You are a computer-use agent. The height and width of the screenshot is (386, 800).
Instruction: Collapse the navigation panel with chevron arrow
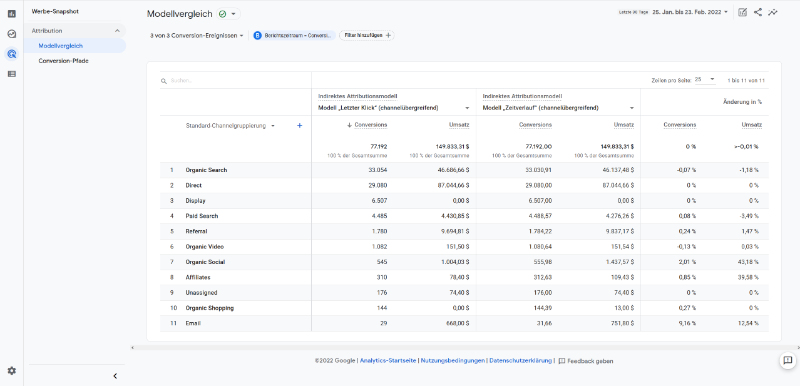(115, 376)
